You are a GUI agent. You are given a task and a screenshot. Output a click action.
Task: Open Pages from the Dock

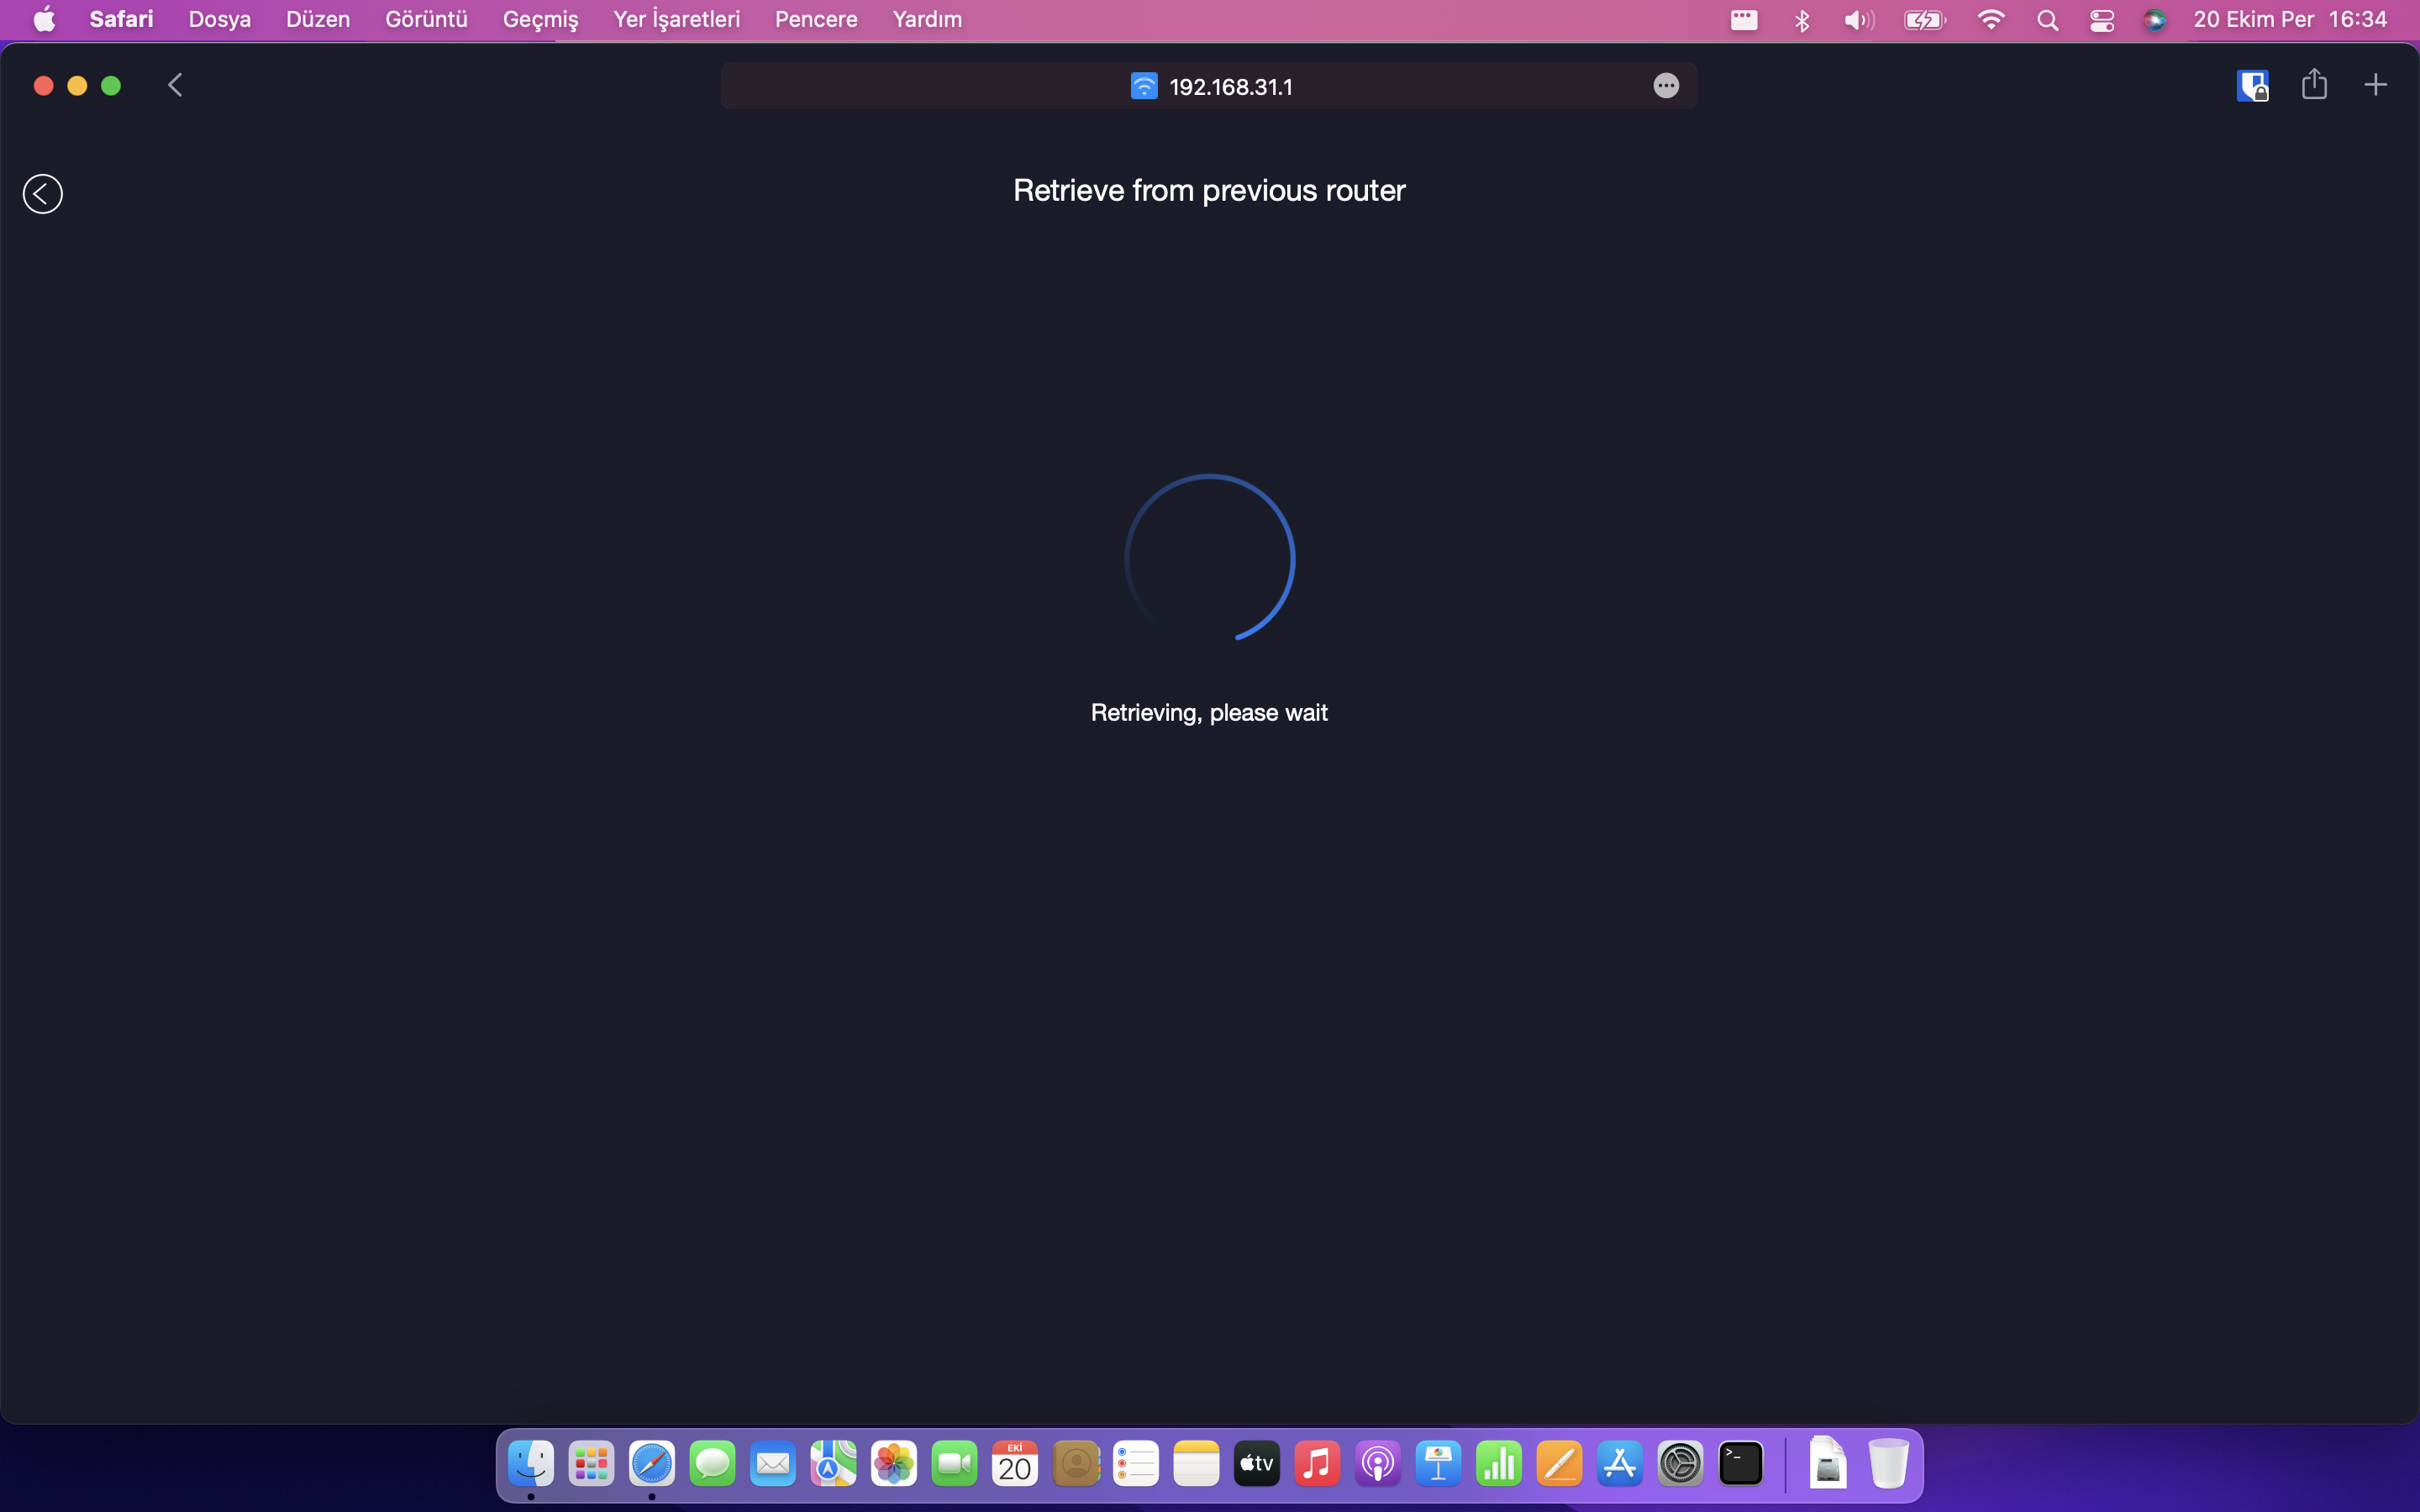pyautogui.click(x=1559, y=1464)
